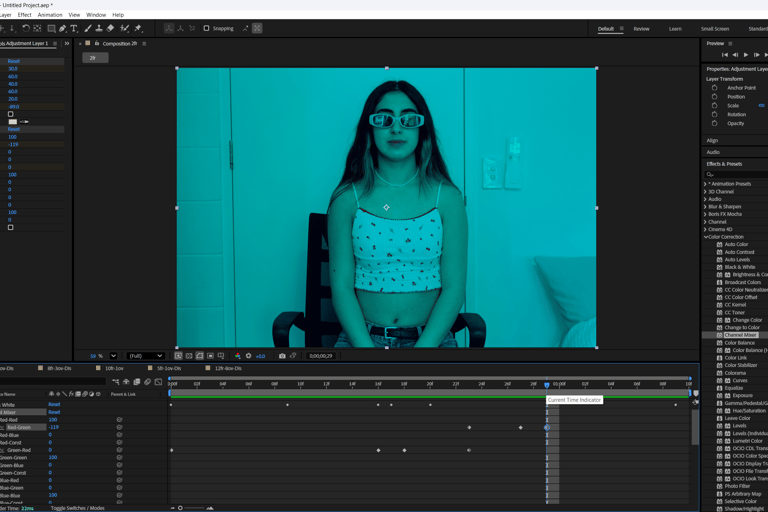The width and height of the screenshot is (768, 512).
Task: Open the (Full) resolution dropdown
Action: 145,356
